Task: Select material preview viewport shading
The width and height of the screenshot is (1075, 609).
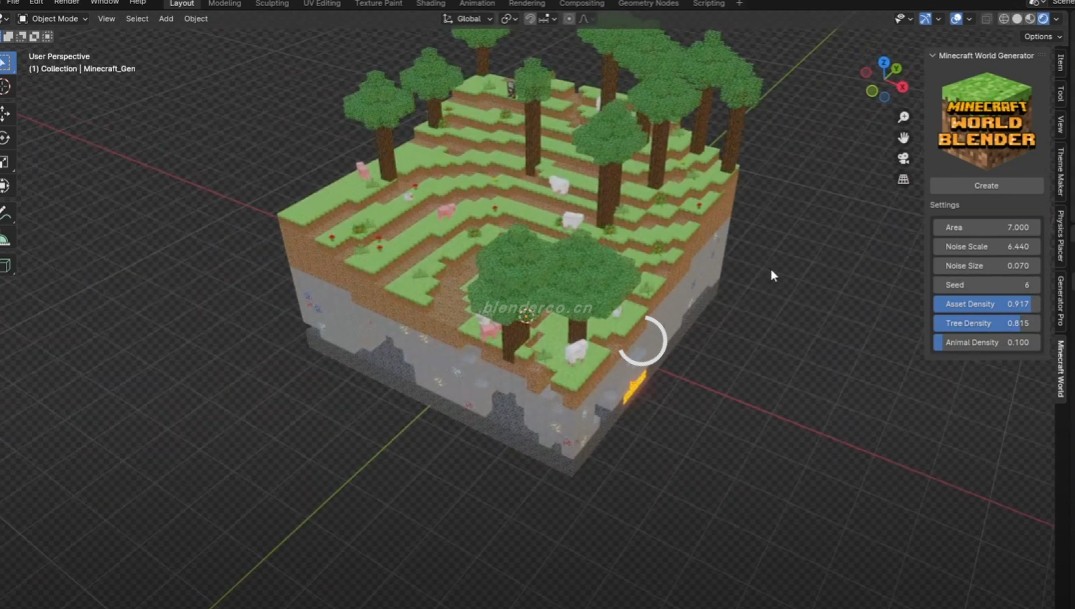Action: click(1030, 19)
